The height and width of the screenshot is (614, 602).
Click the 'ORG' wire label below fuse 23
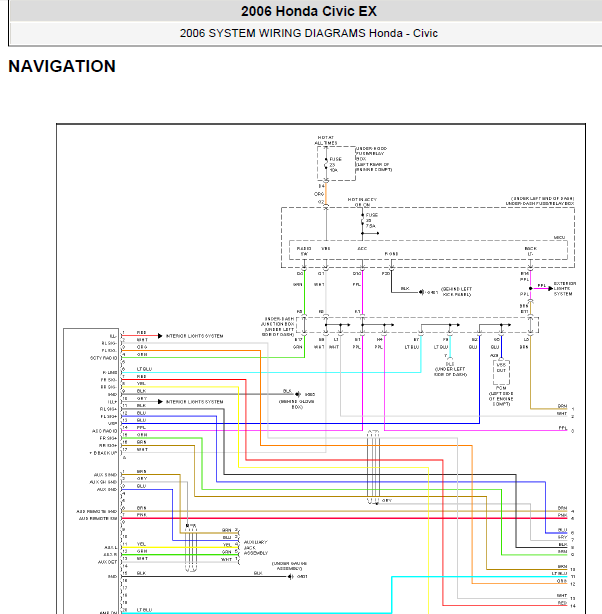point(319,194)
